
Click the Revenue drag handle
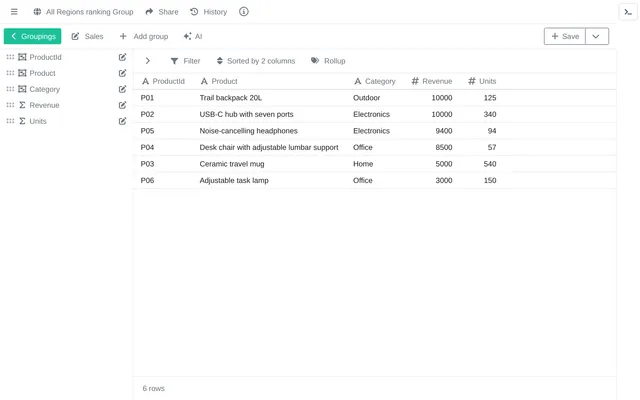[x=10, y=105]
